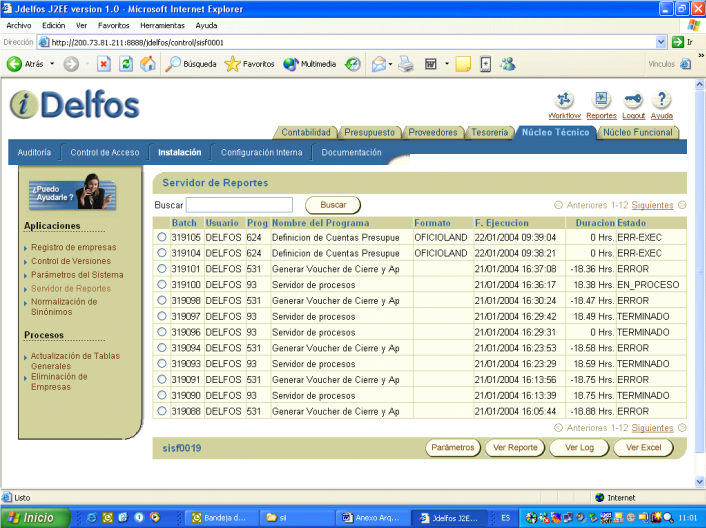706x528 pixels.
Task: Switch to Contabilidad tab
Action: pos(306,132)
